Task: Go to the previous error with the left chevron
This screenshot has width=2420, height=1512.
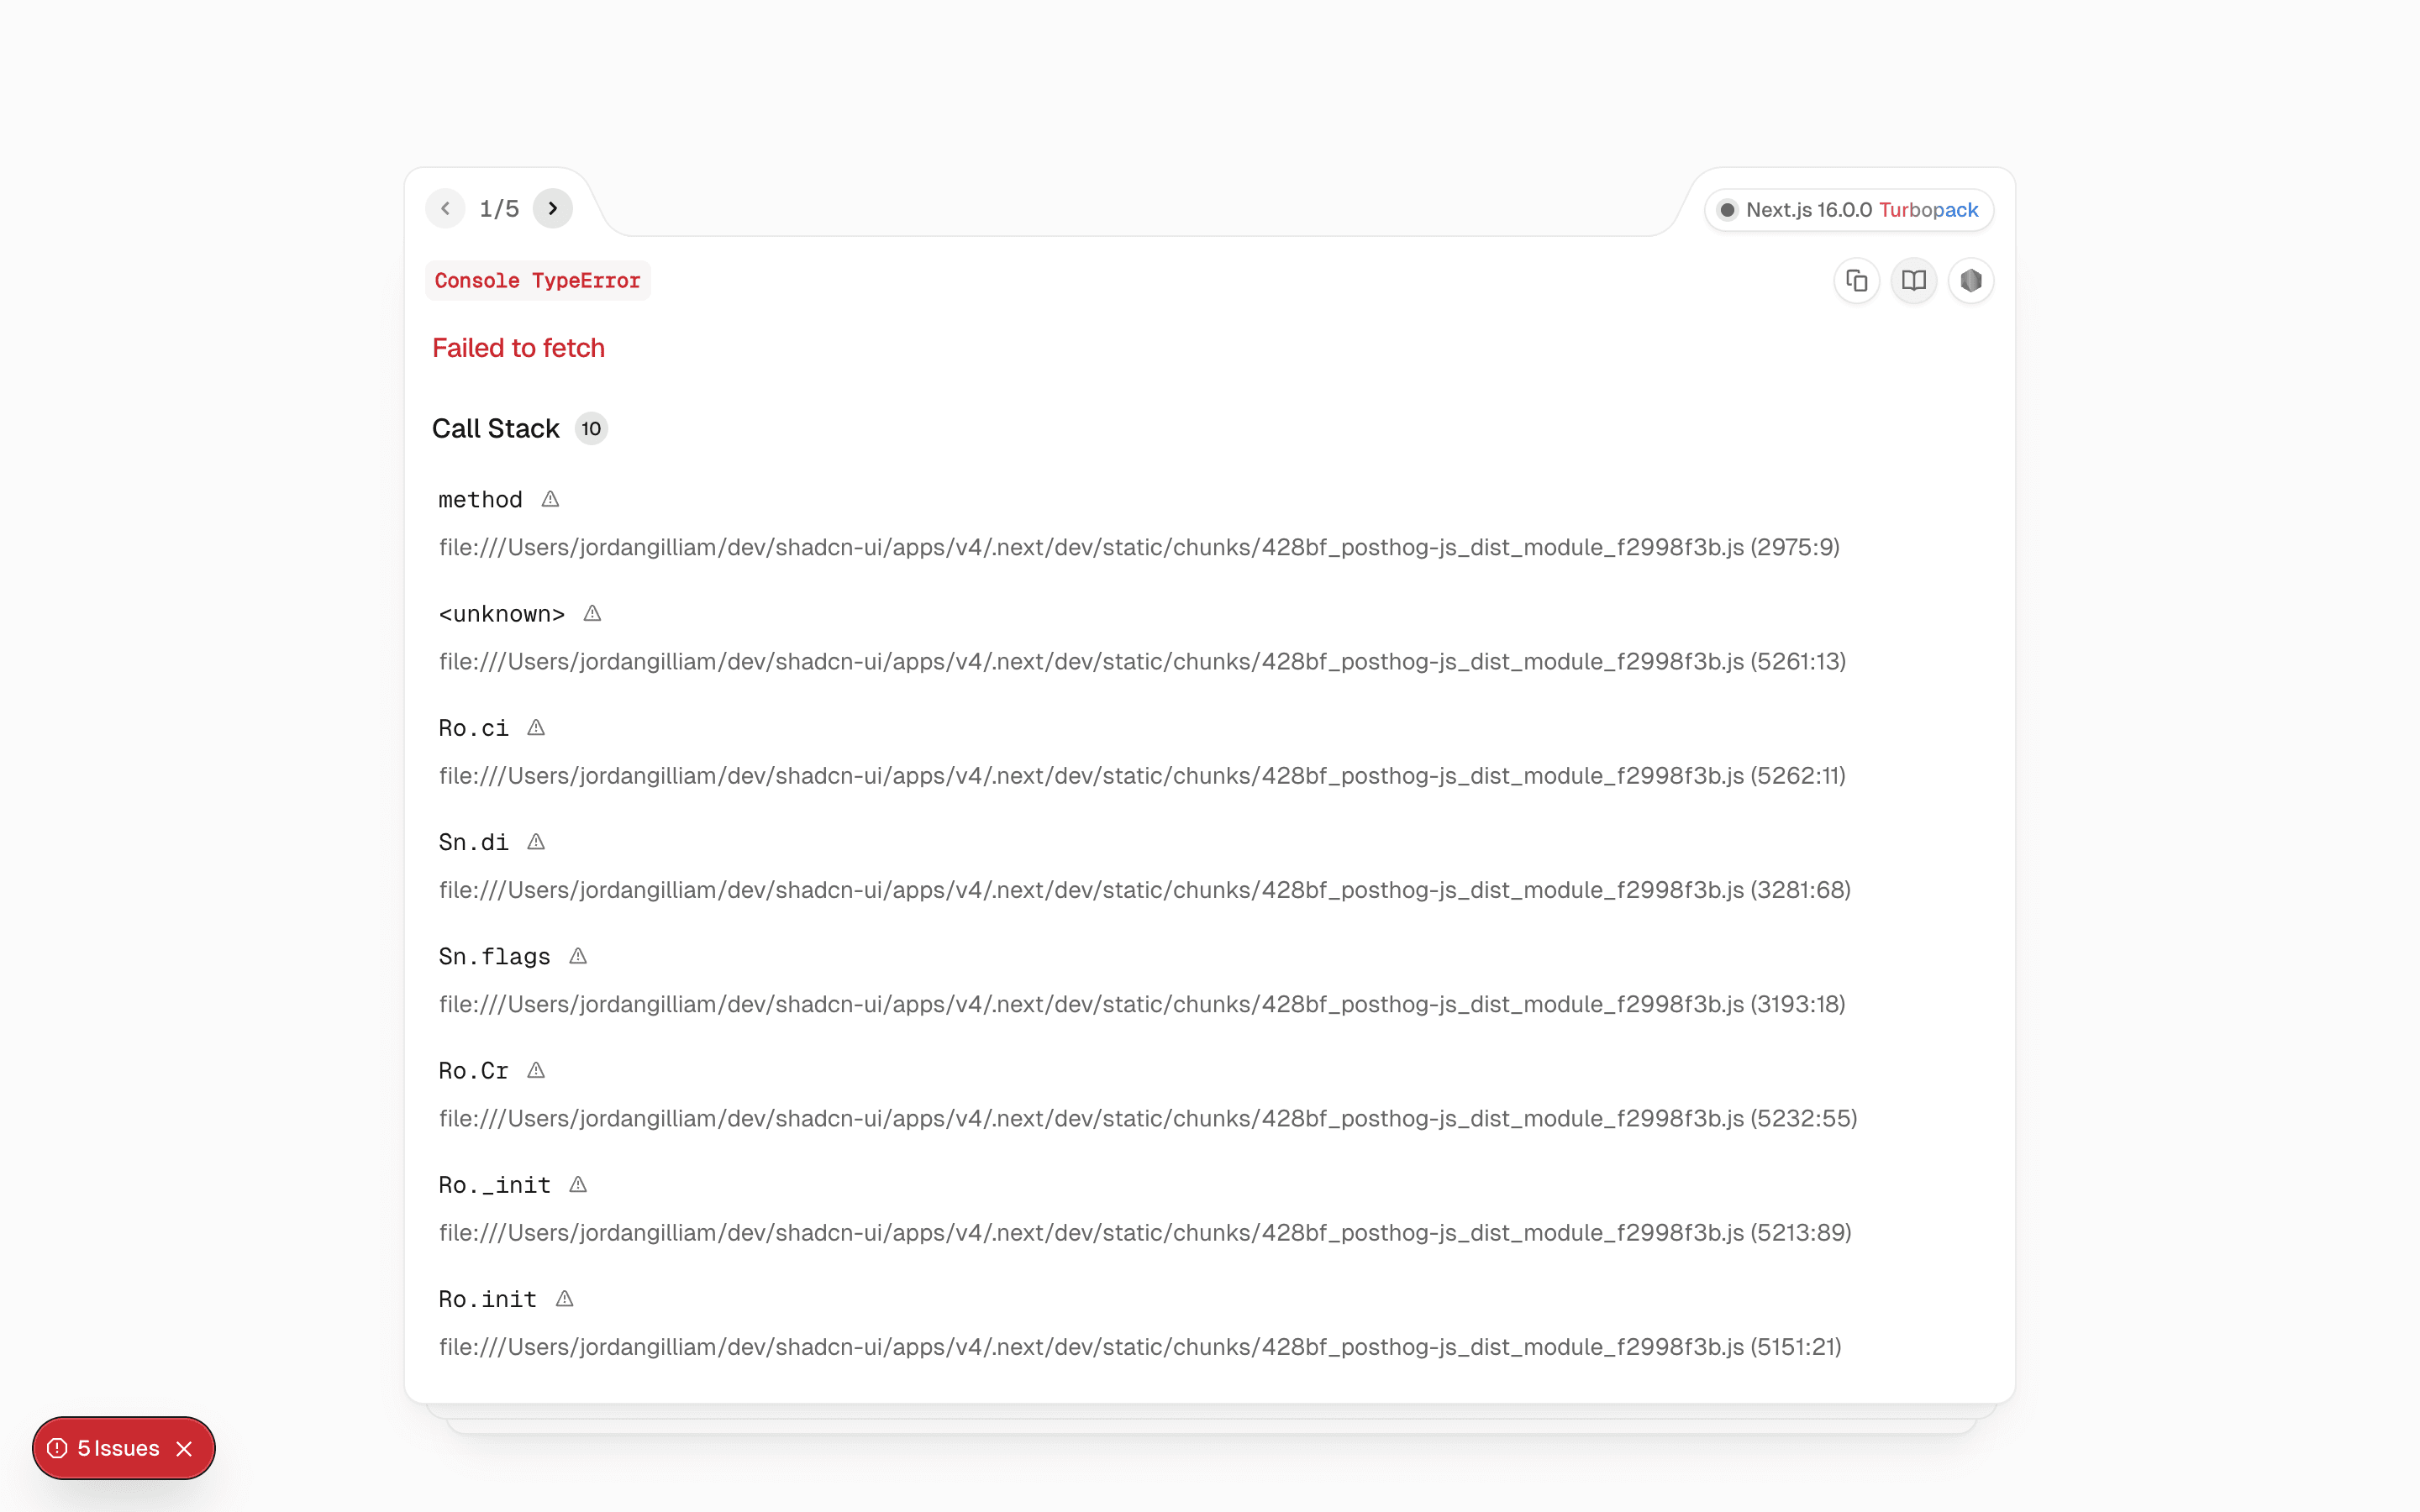Action: (x=446, y=208)
